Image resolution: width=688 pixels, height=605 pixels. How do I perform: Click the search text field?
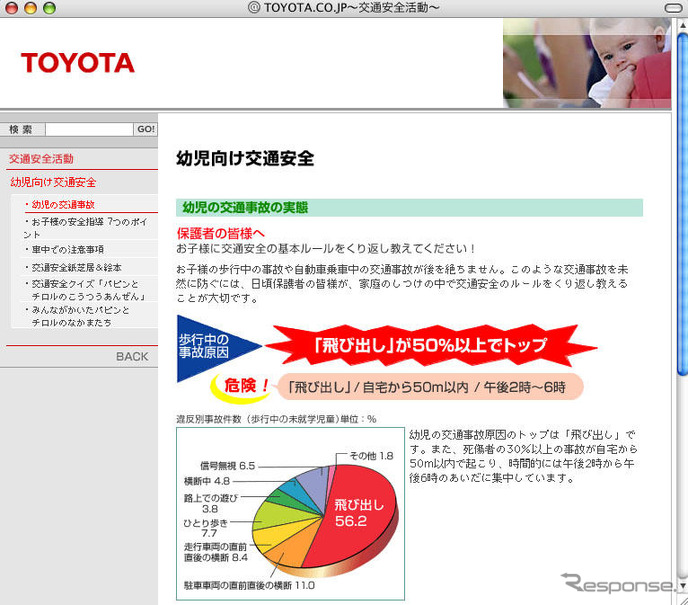89,129
